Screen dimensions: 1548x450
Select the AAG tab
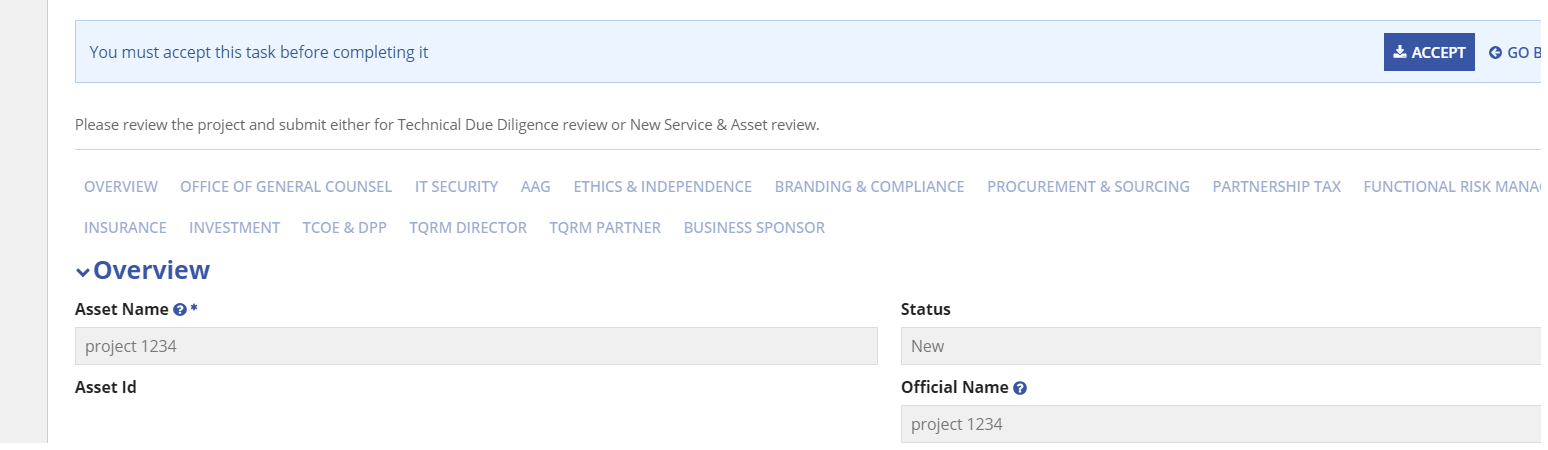click(x=535, y=187)
